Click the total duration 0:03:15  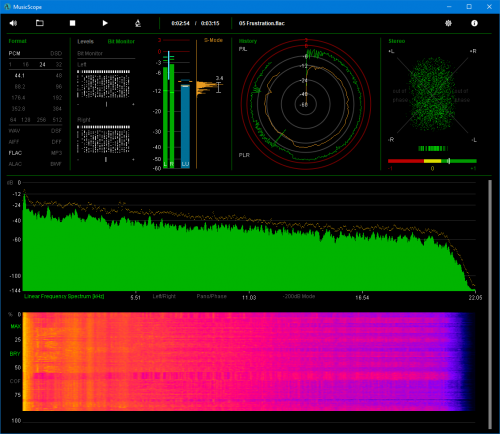[210, 23]
